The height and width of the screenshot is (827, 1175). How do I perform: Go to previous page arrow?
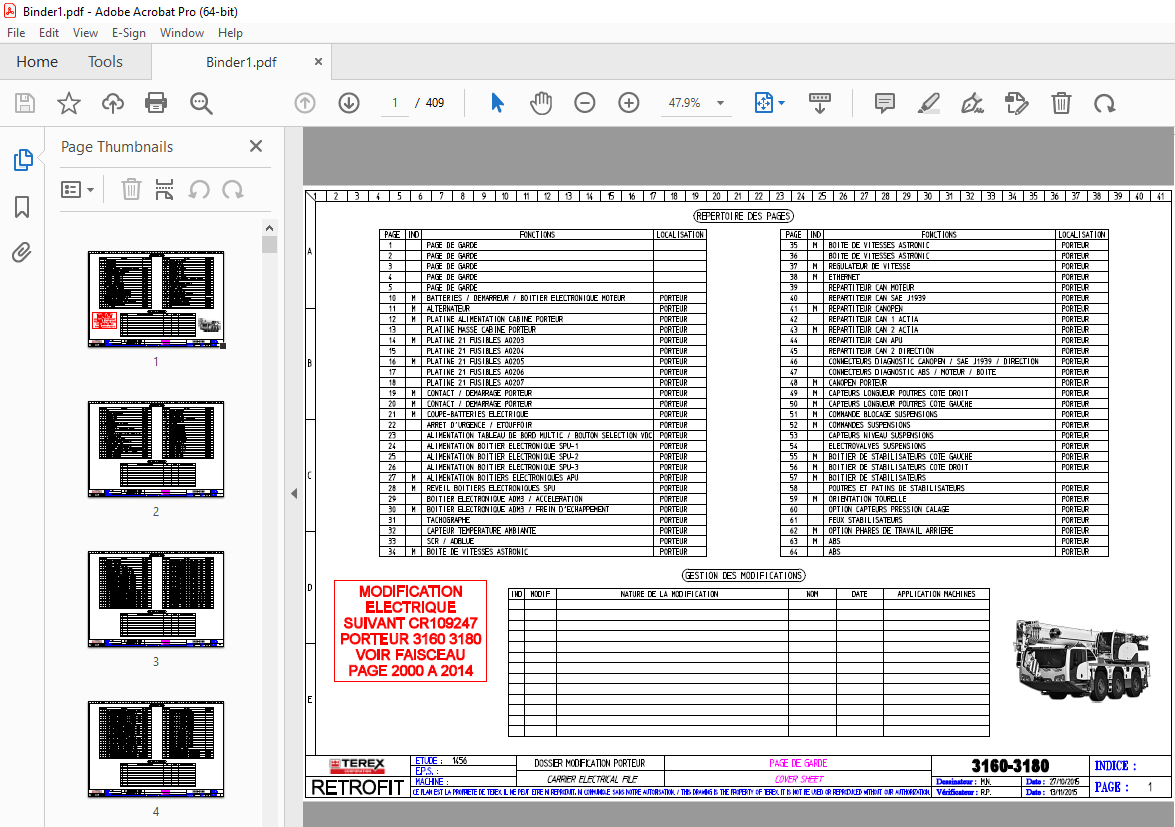click(305, 103)
